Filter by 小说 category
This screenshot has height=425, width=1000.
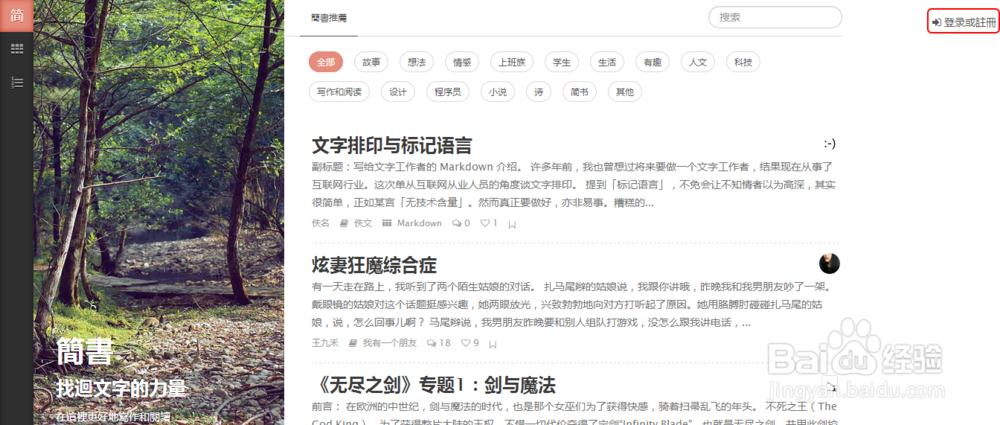(x=497, y=91)
